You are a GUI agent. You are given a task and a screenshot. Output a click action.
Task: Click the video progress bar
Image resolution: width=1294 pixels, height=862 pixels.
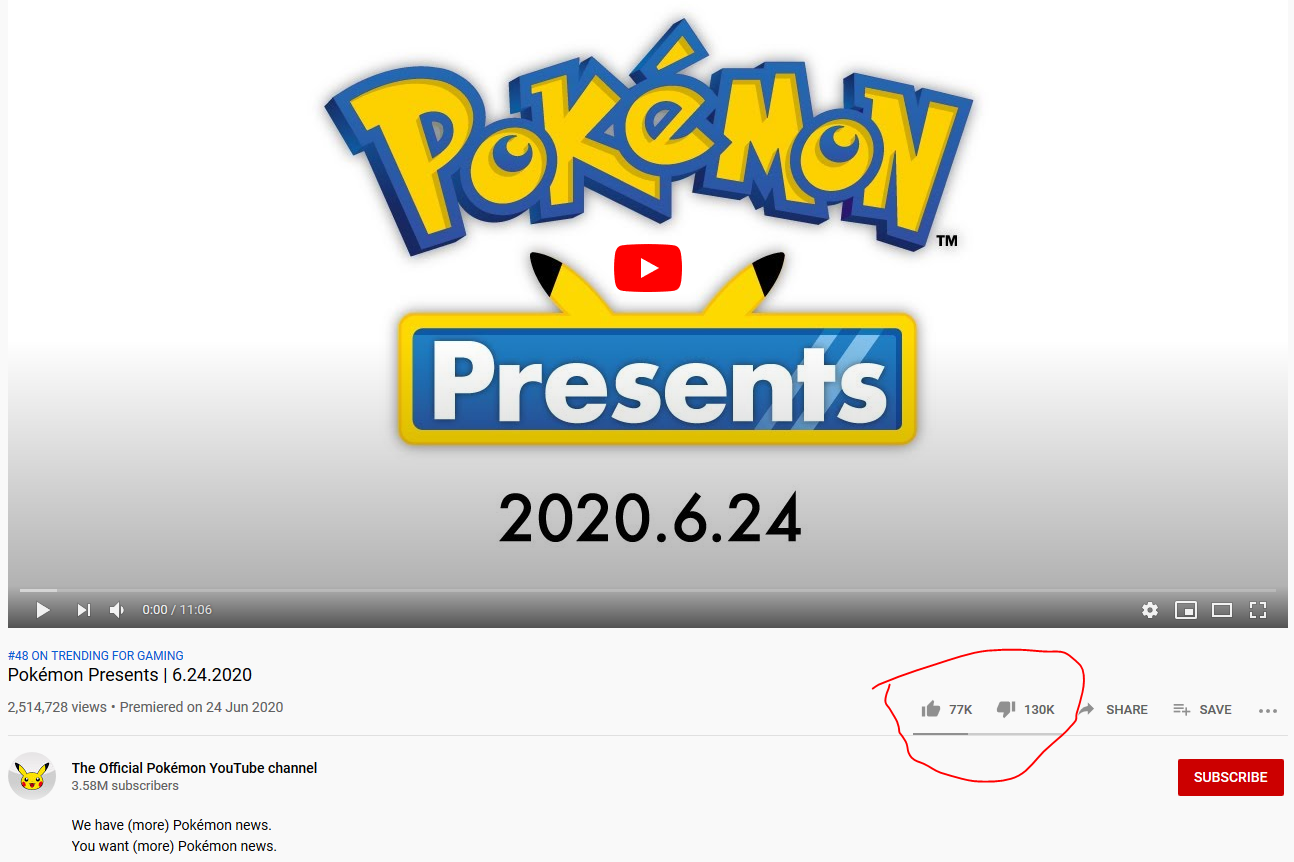tap(647, 590)
